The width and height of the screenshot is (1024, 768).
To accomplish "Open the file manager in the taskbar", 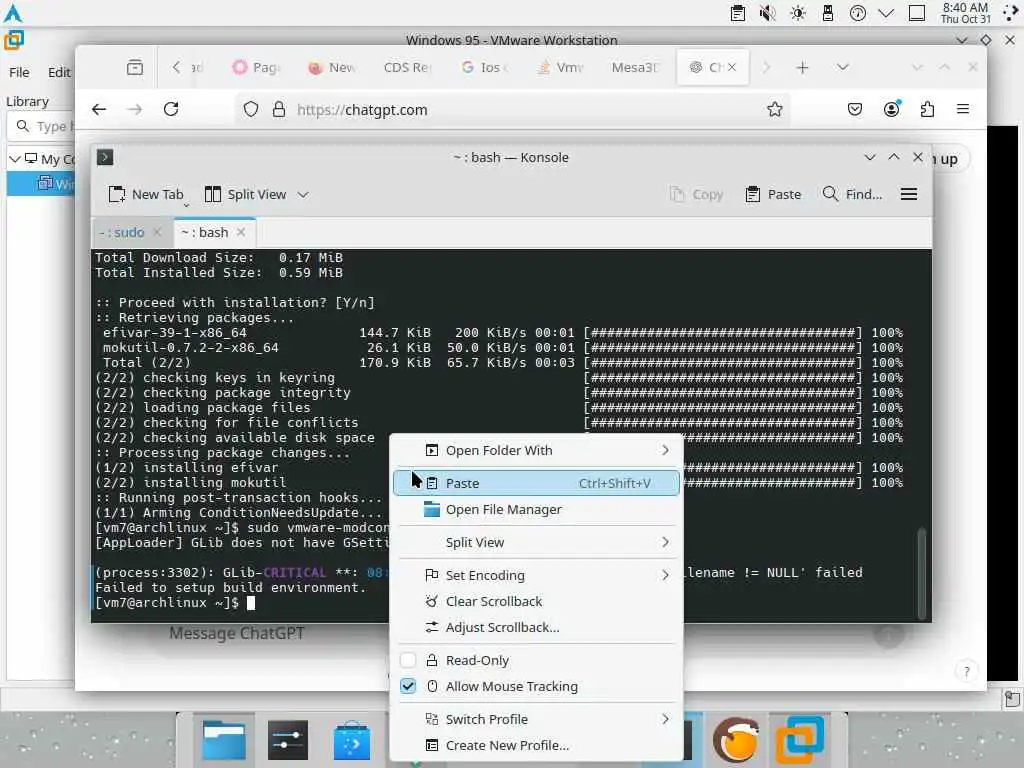I will pyautogui.click(x=224, y=740).
